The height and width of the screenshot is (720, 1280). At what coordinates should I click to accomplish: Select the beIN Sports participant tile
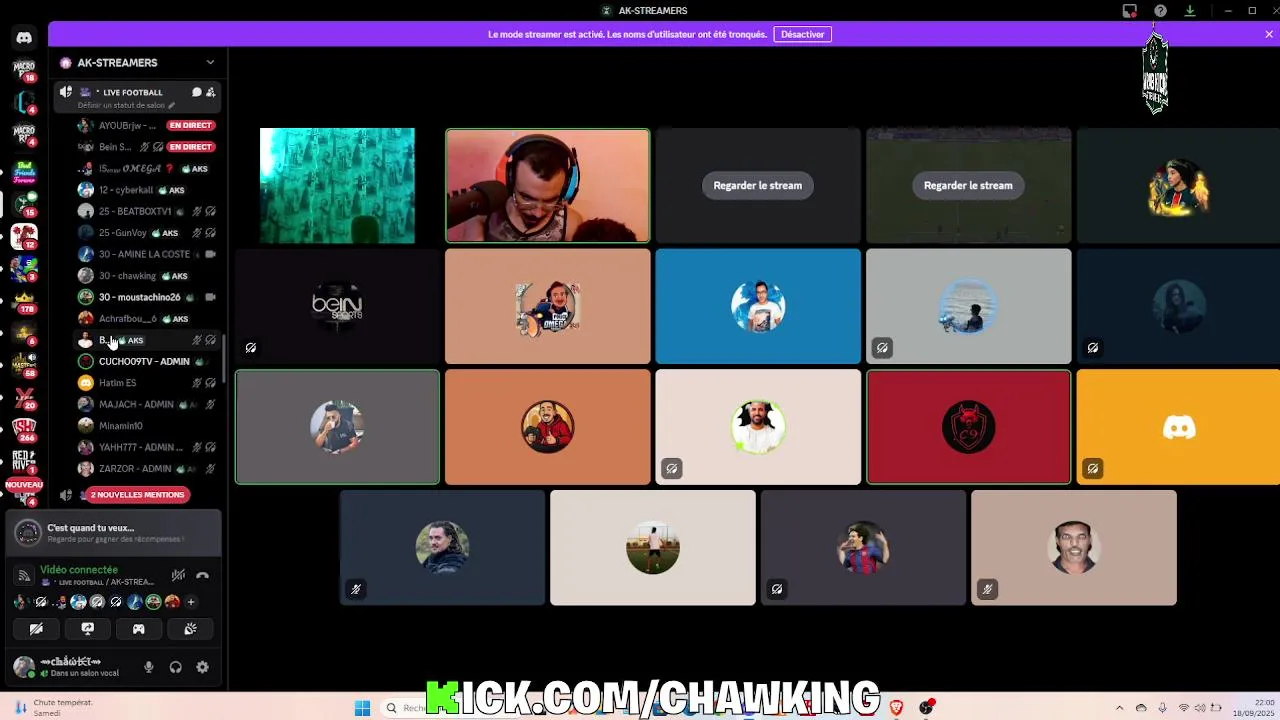tap(337, 306)
